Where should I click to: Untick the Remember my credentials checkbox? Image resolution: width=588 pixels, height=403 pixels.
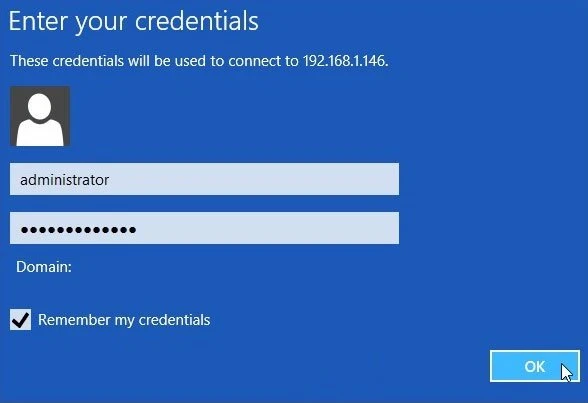click(x=21, y=320)
